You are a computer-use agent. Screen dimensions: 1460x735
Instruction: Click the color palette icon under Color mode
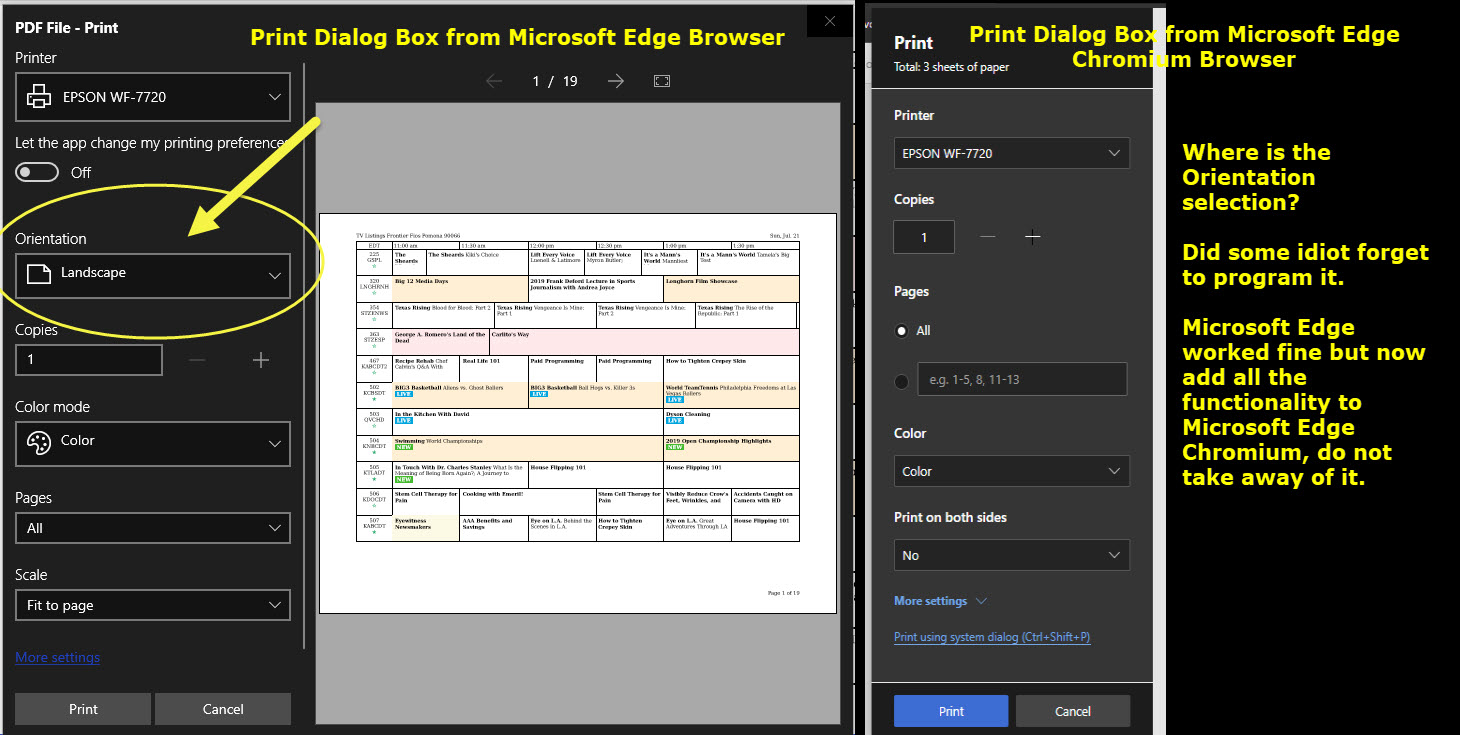point(41,443)
